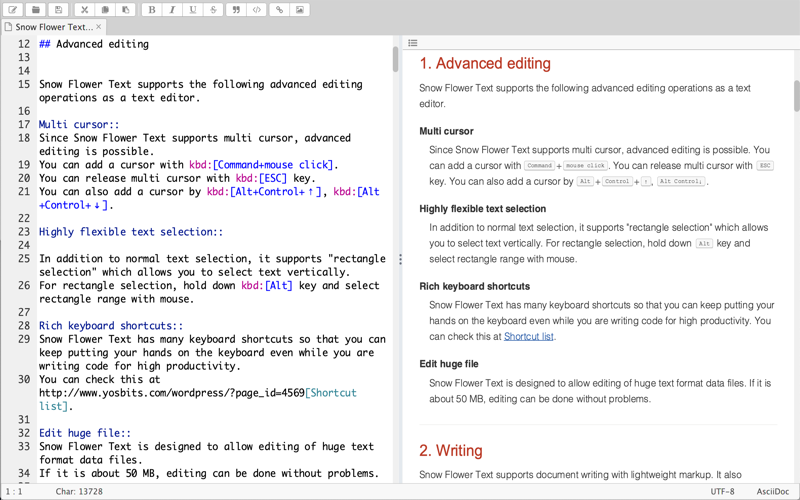The image size is (800, 500).
Task: Insert a hyperlink with link icon
Action: click(x=279, y=9)
